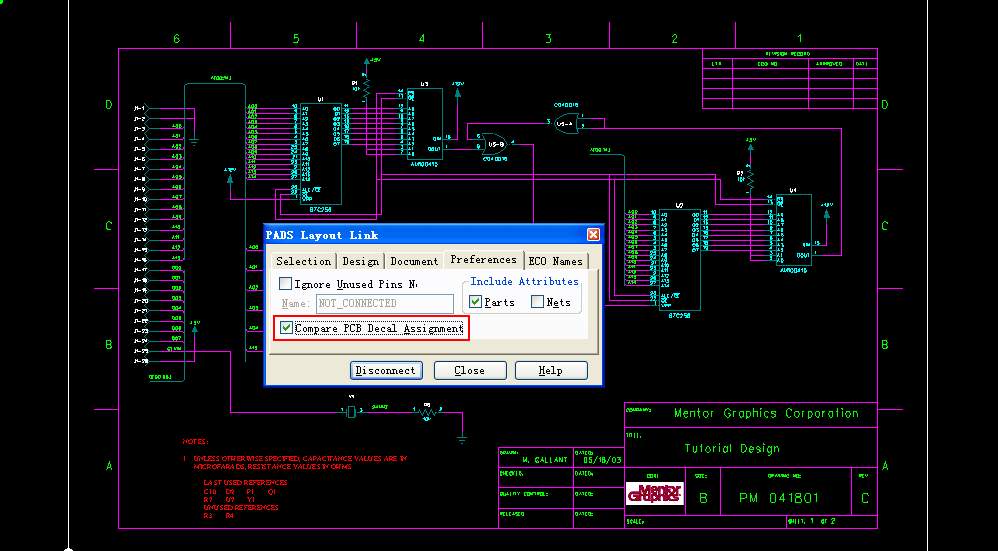Open the Document tab
This screenshot has height=551, width=998.
pyautogui.click(x=414, y=261)
